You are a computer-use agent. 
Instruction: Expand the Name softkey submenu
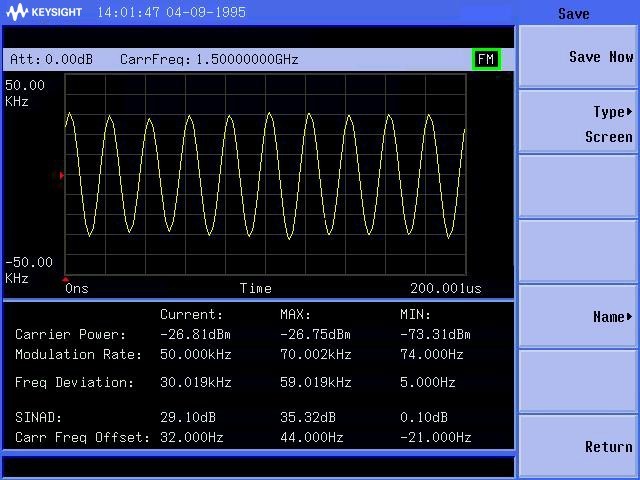(x=577, y=317)
